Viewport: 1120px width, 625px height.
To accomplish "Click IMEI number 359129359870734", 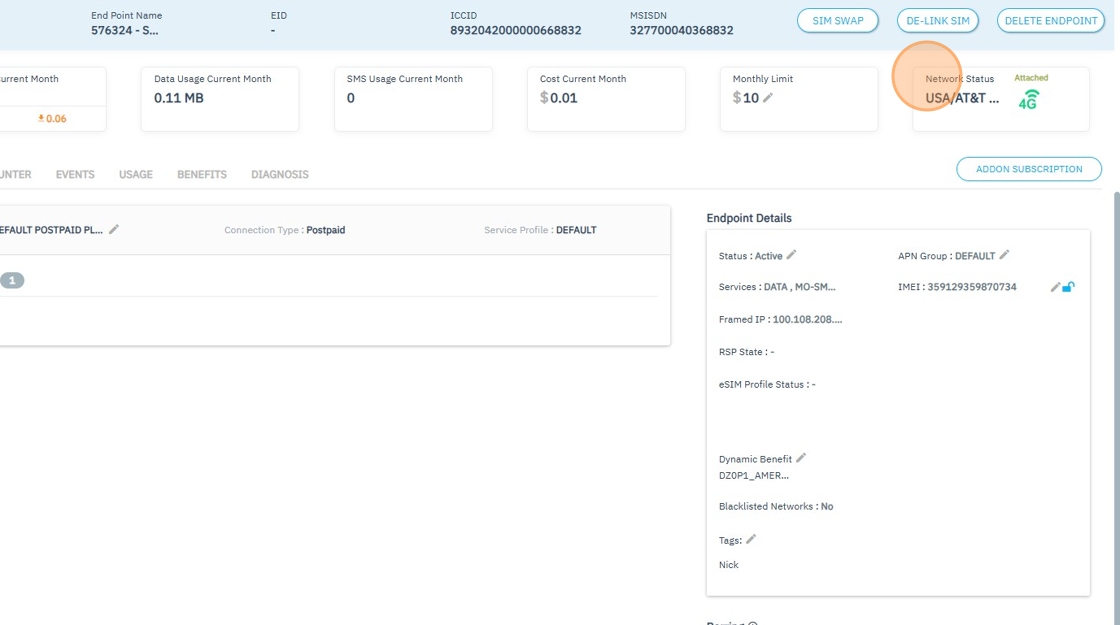I will pyautogui.click(x=971, y=287).
